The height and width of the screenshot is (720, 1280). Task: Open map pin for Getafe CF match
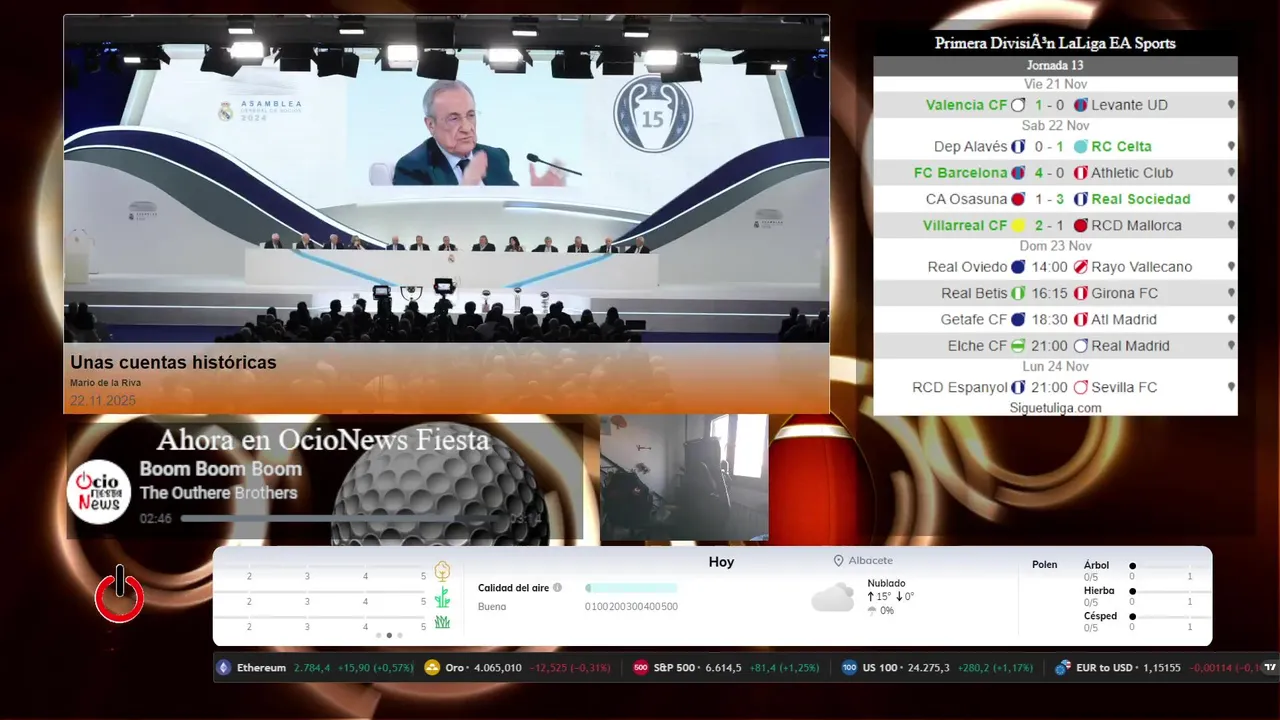(x=1231, y=319)
